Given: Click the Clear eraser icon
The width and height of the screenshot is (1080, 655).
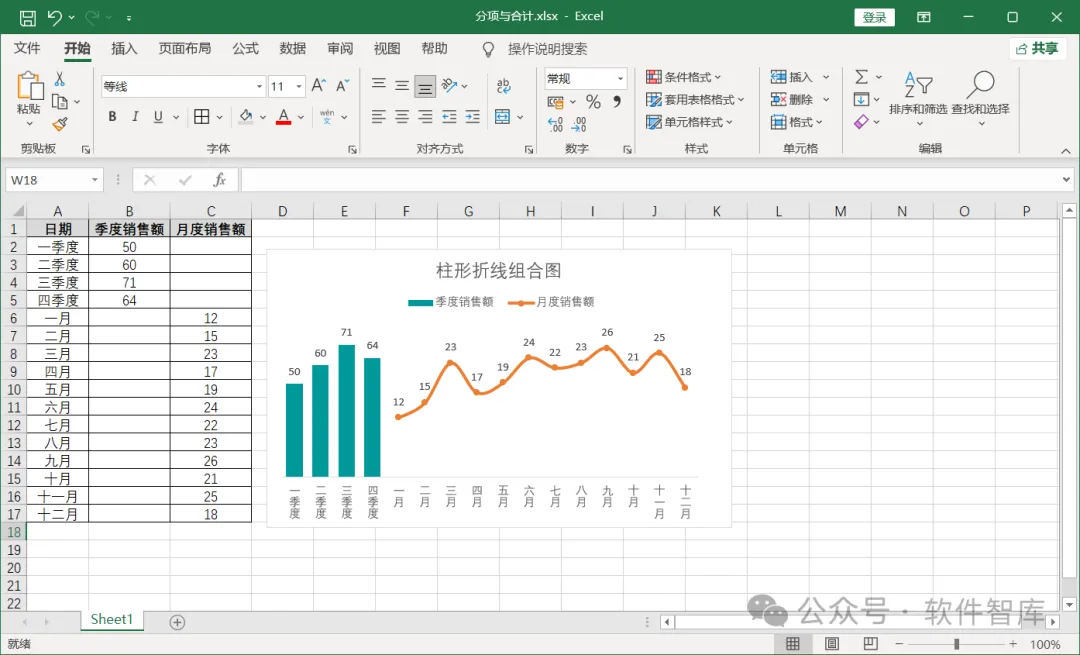Looking at the screenshot, I should (861, 122).
